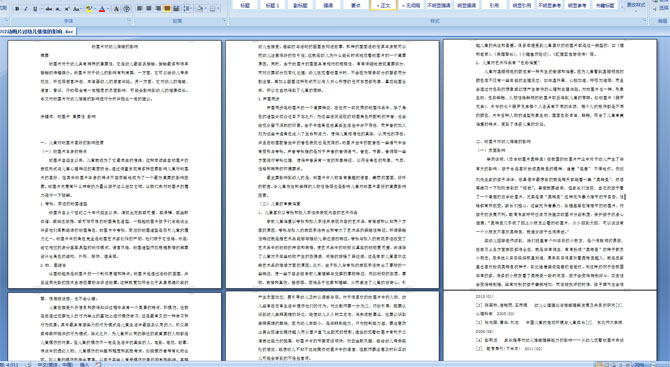Align paragraph text to the right
The image size is (670, 367).
coord(158,9)
